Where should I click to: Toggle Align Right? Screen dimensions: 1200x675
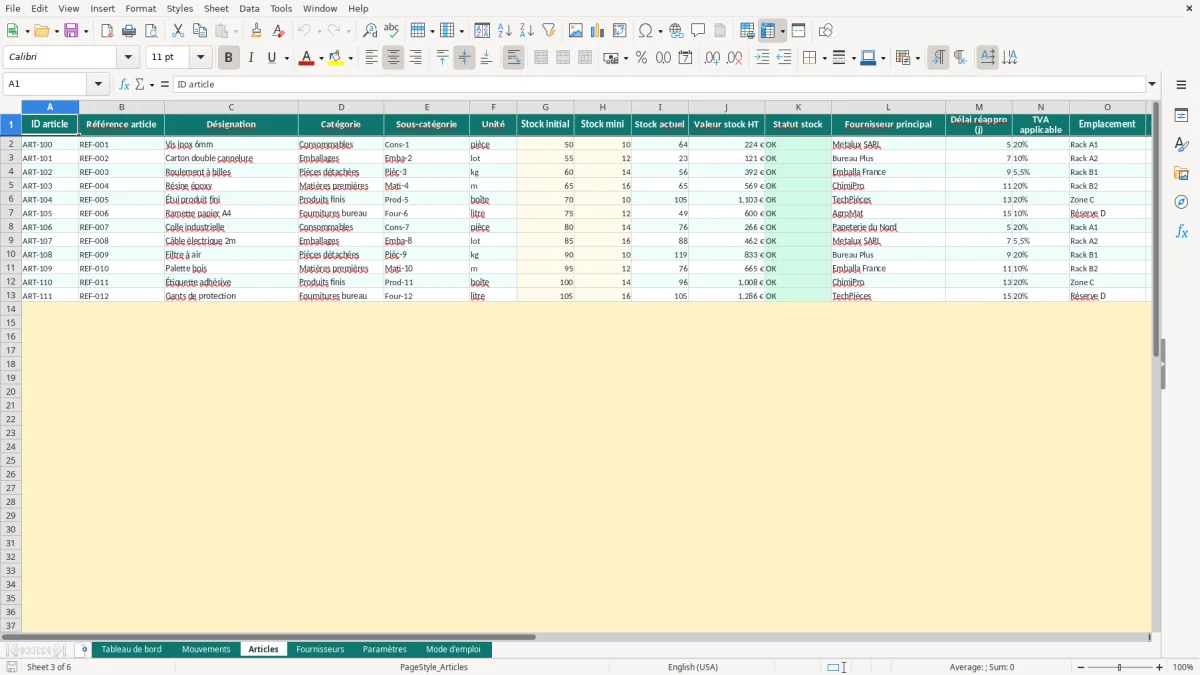click(415, 58)
